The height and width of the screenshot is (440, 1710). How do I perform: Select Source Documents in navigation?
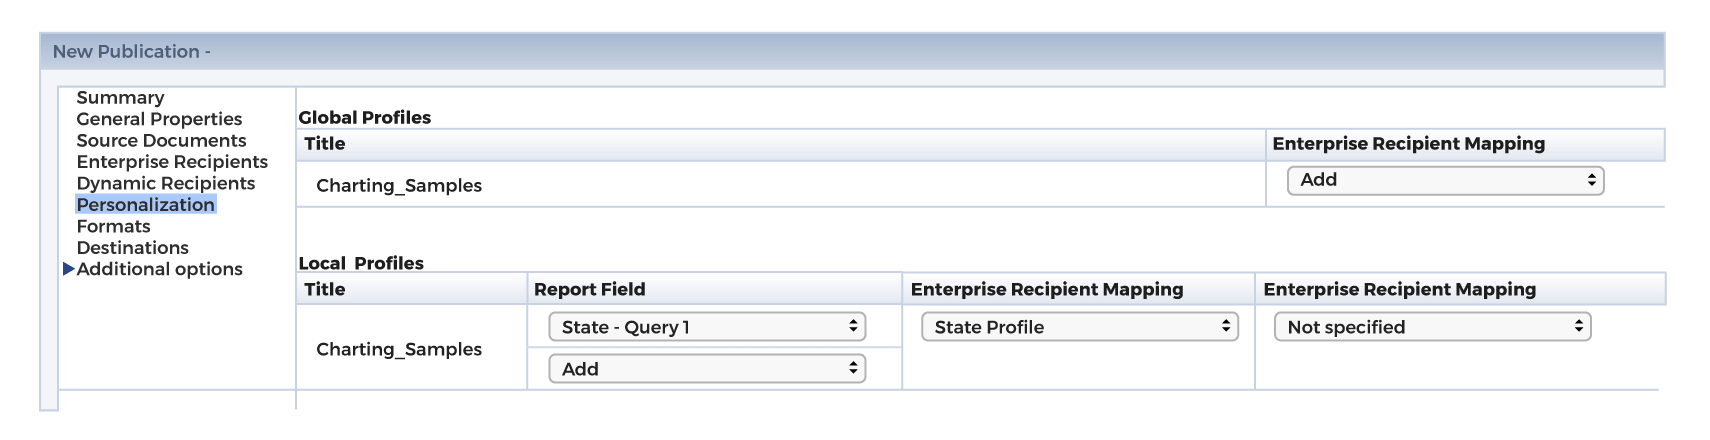(161, 140)
